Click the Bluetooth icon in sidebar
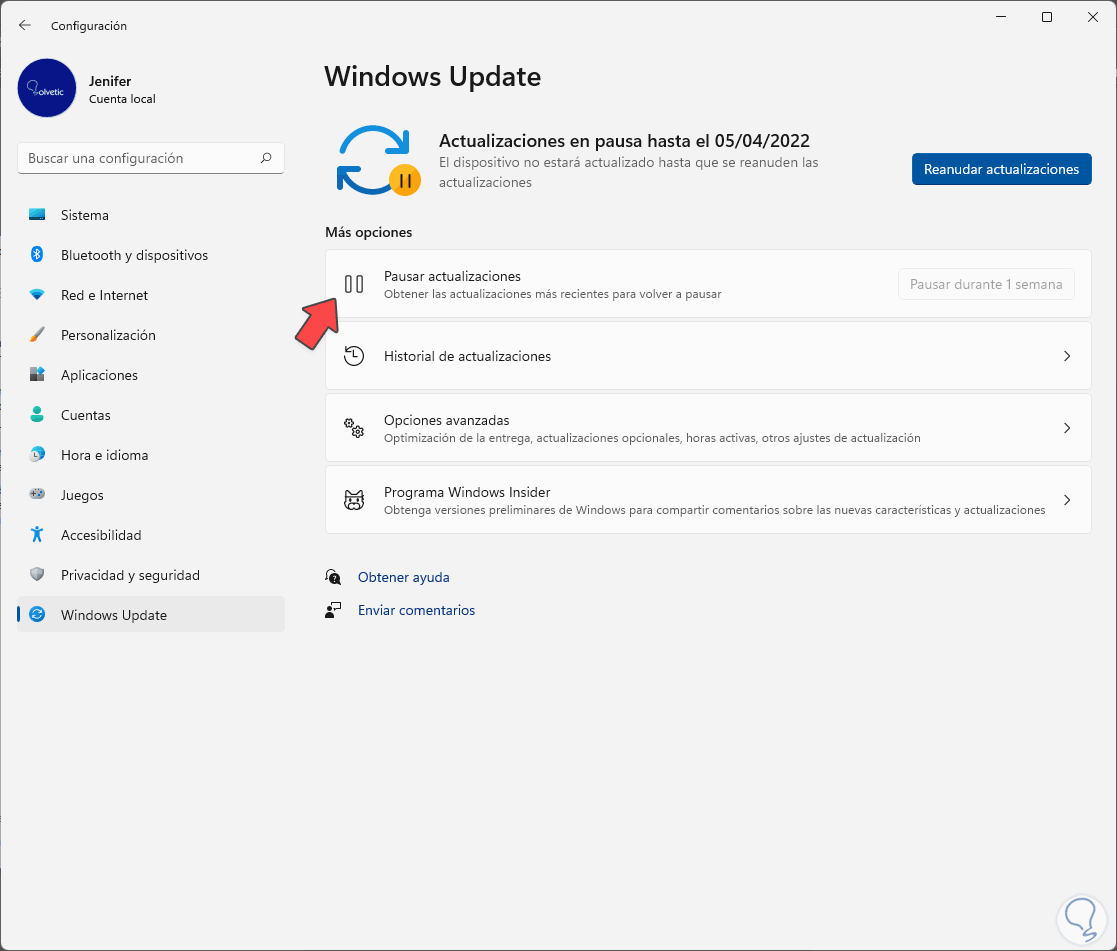The height and width of the screenshot is (951, 1117). tap(37, 255)
